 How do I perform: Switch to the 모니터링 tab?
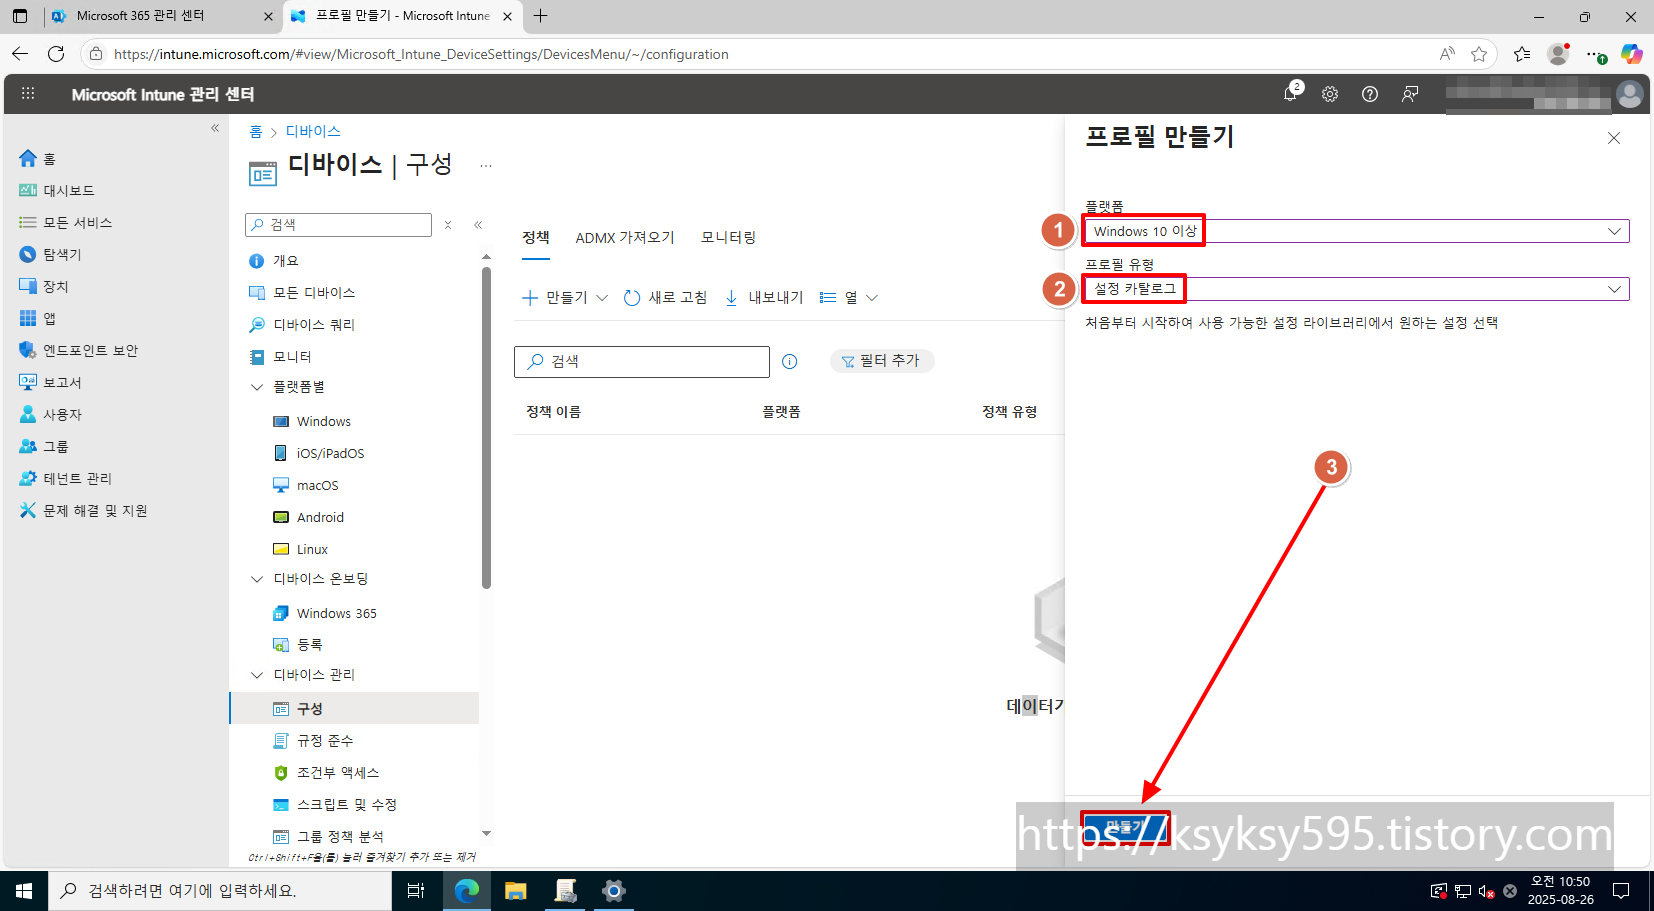728,237
